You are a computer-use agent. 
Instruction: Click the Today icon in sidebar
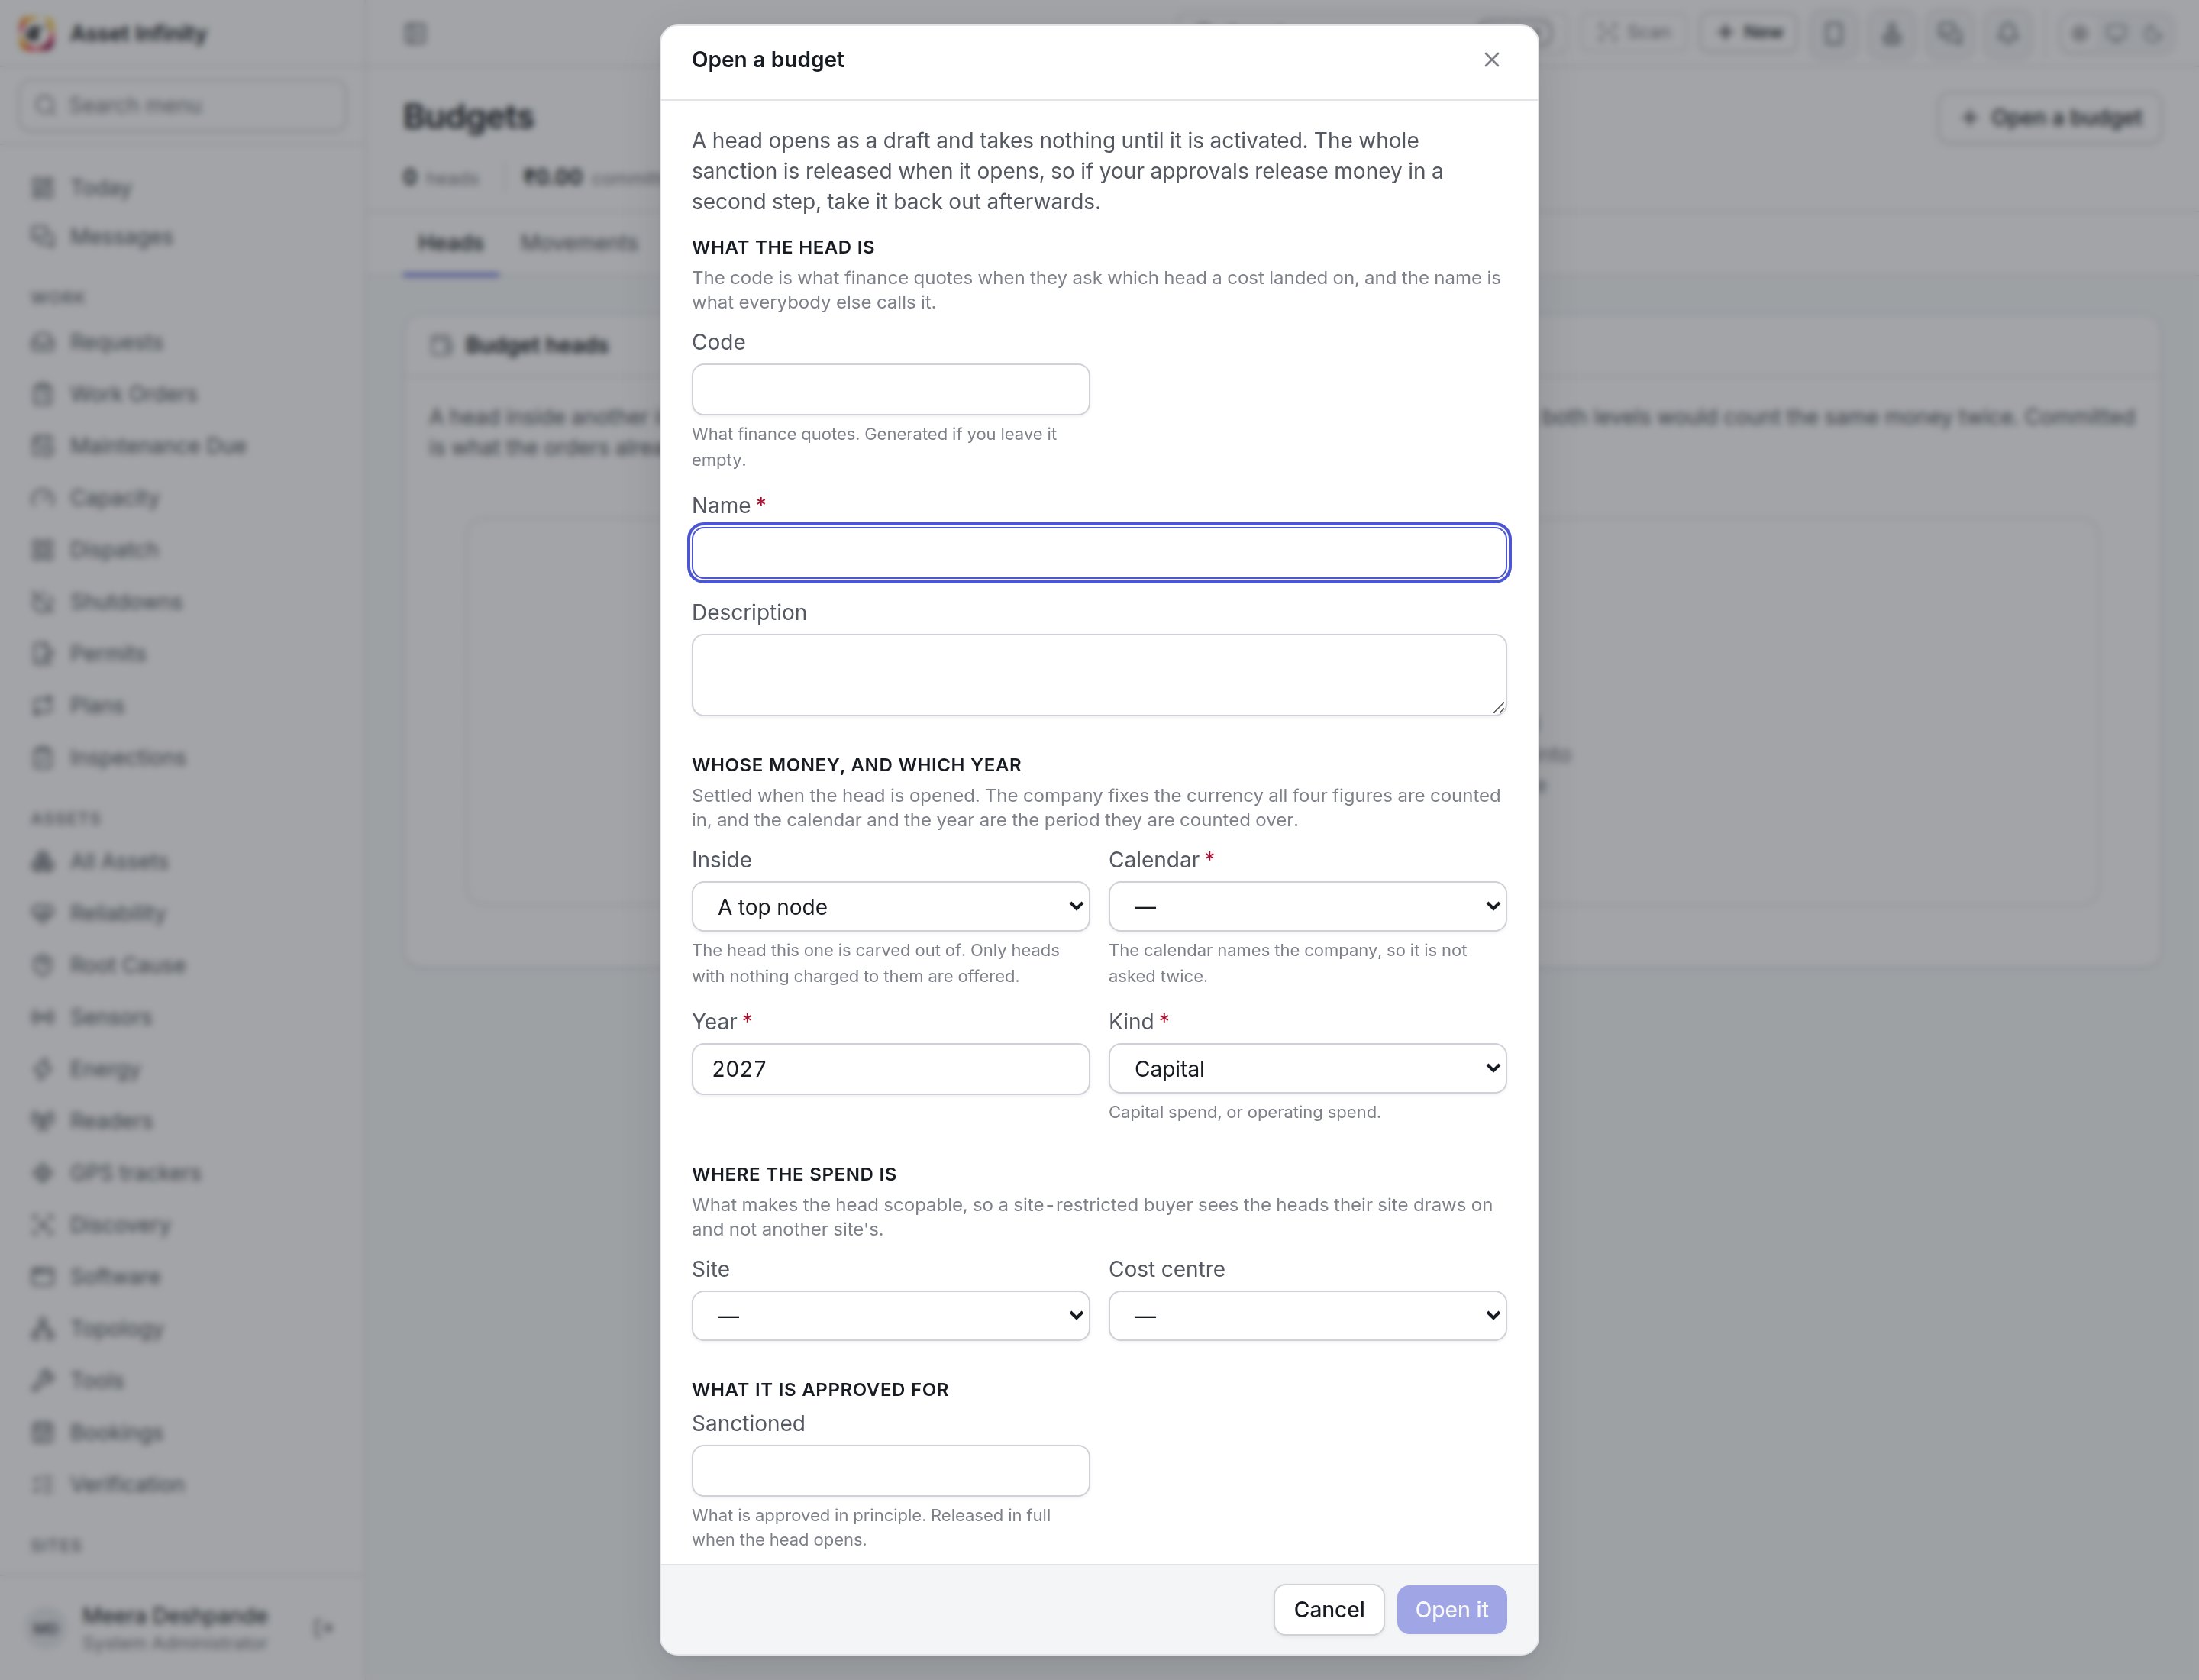click(43, 188)
